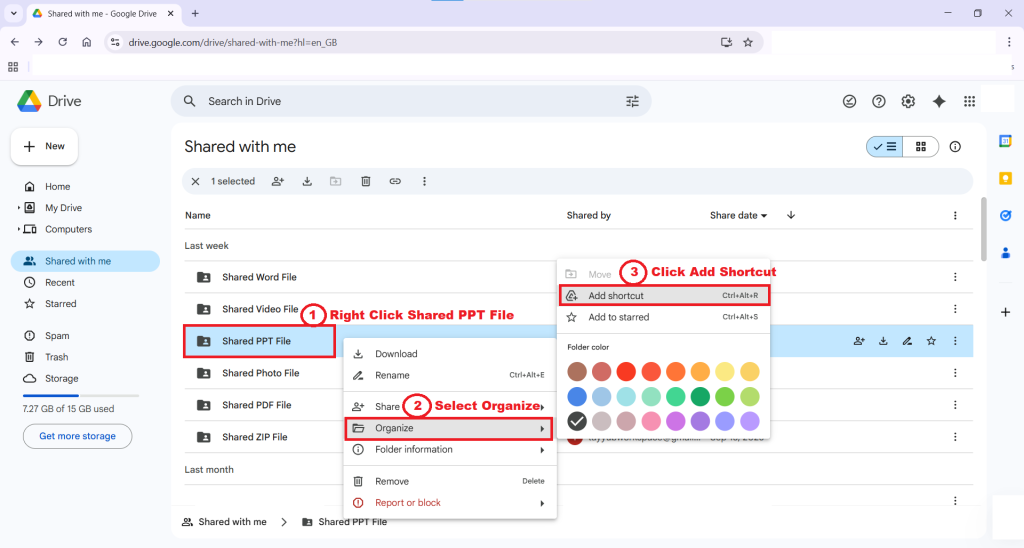Open the Gemini sparkle icon
The height and width of the screenshot is (548, 1024).
tap(938, 101)
